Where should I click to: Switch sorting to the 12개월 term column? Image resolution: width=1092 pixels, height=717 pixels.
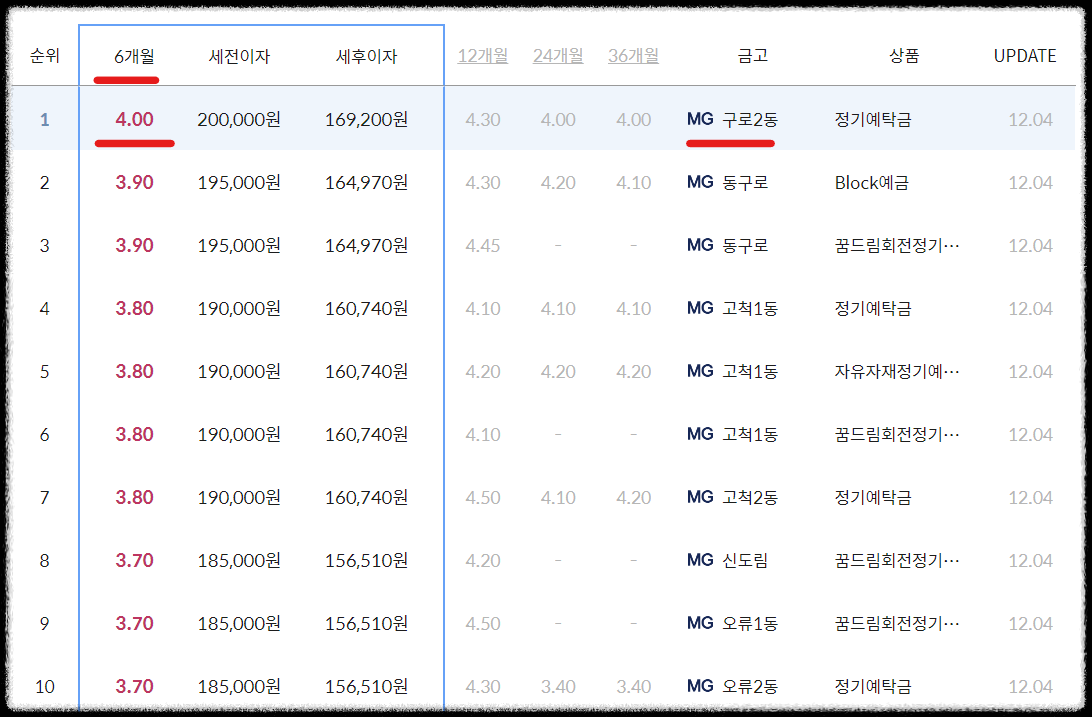483,55
